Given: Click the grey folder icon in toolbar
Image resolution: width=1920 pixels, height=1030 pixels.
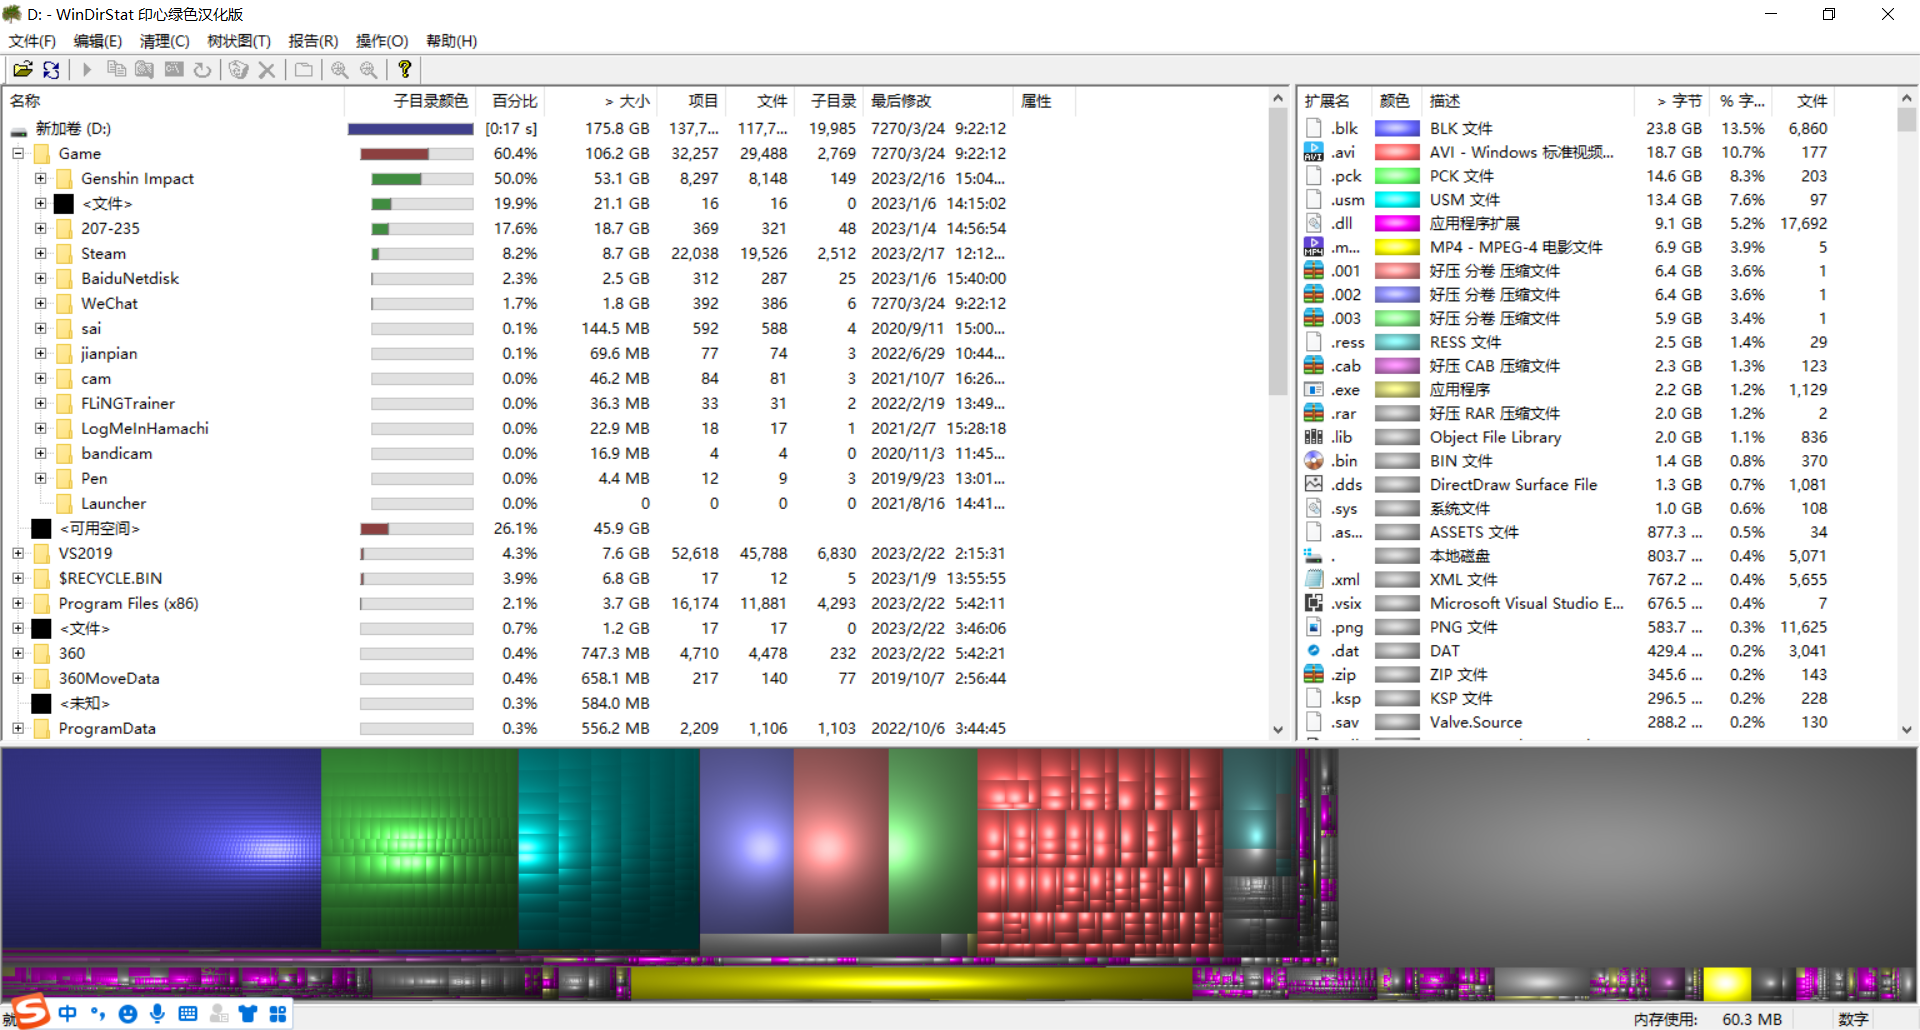Looking at the screenshot, I should click(303, 69).
